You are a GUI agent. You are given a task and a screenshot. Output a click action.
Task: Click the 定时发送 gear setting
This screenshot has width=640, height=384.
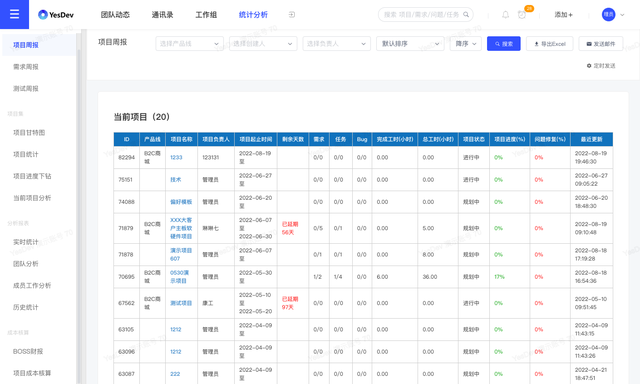tap(601, 66)
